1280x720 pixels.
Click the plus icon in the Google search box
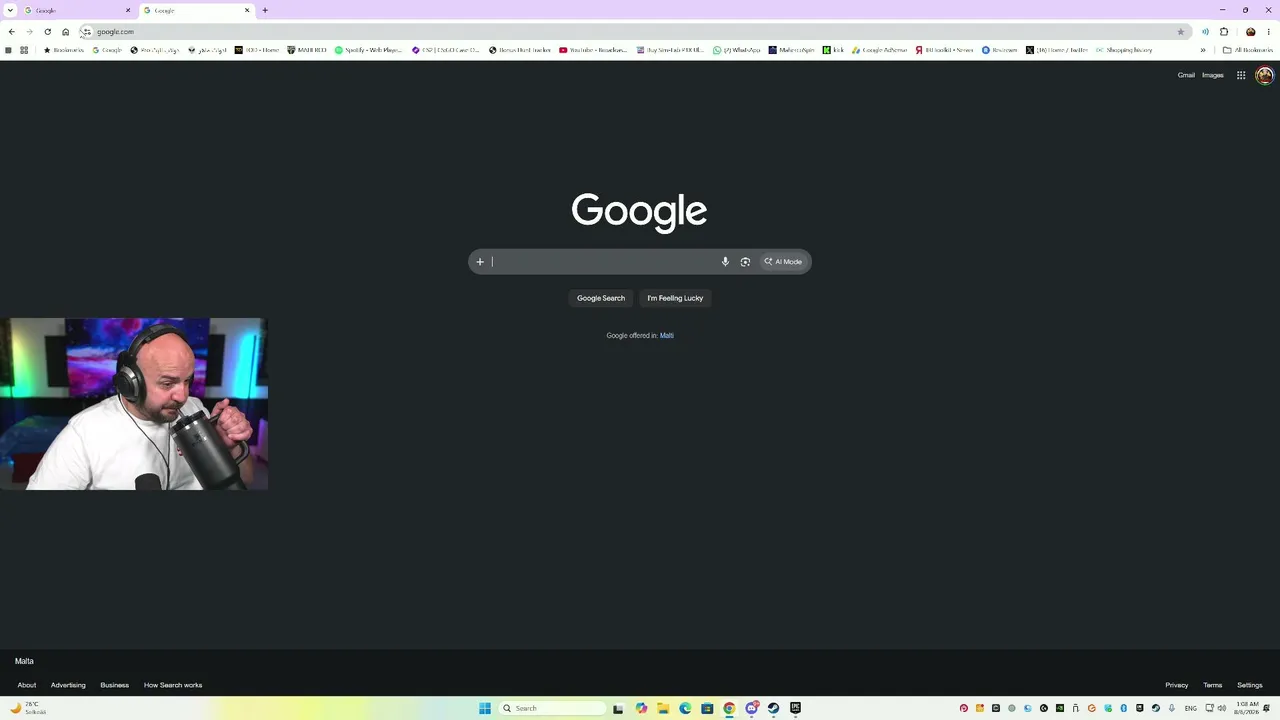[x=480, y=262]
